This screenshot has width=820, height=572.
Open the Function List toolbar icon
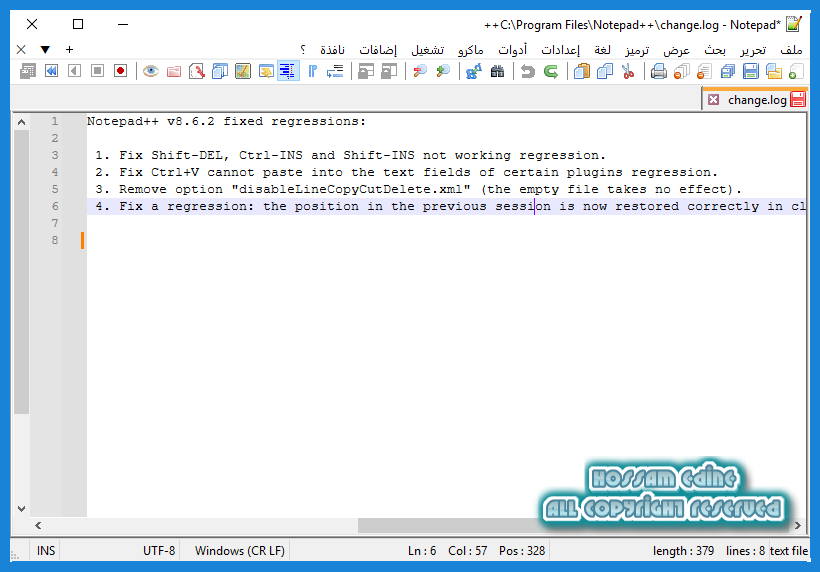point(197,71)
